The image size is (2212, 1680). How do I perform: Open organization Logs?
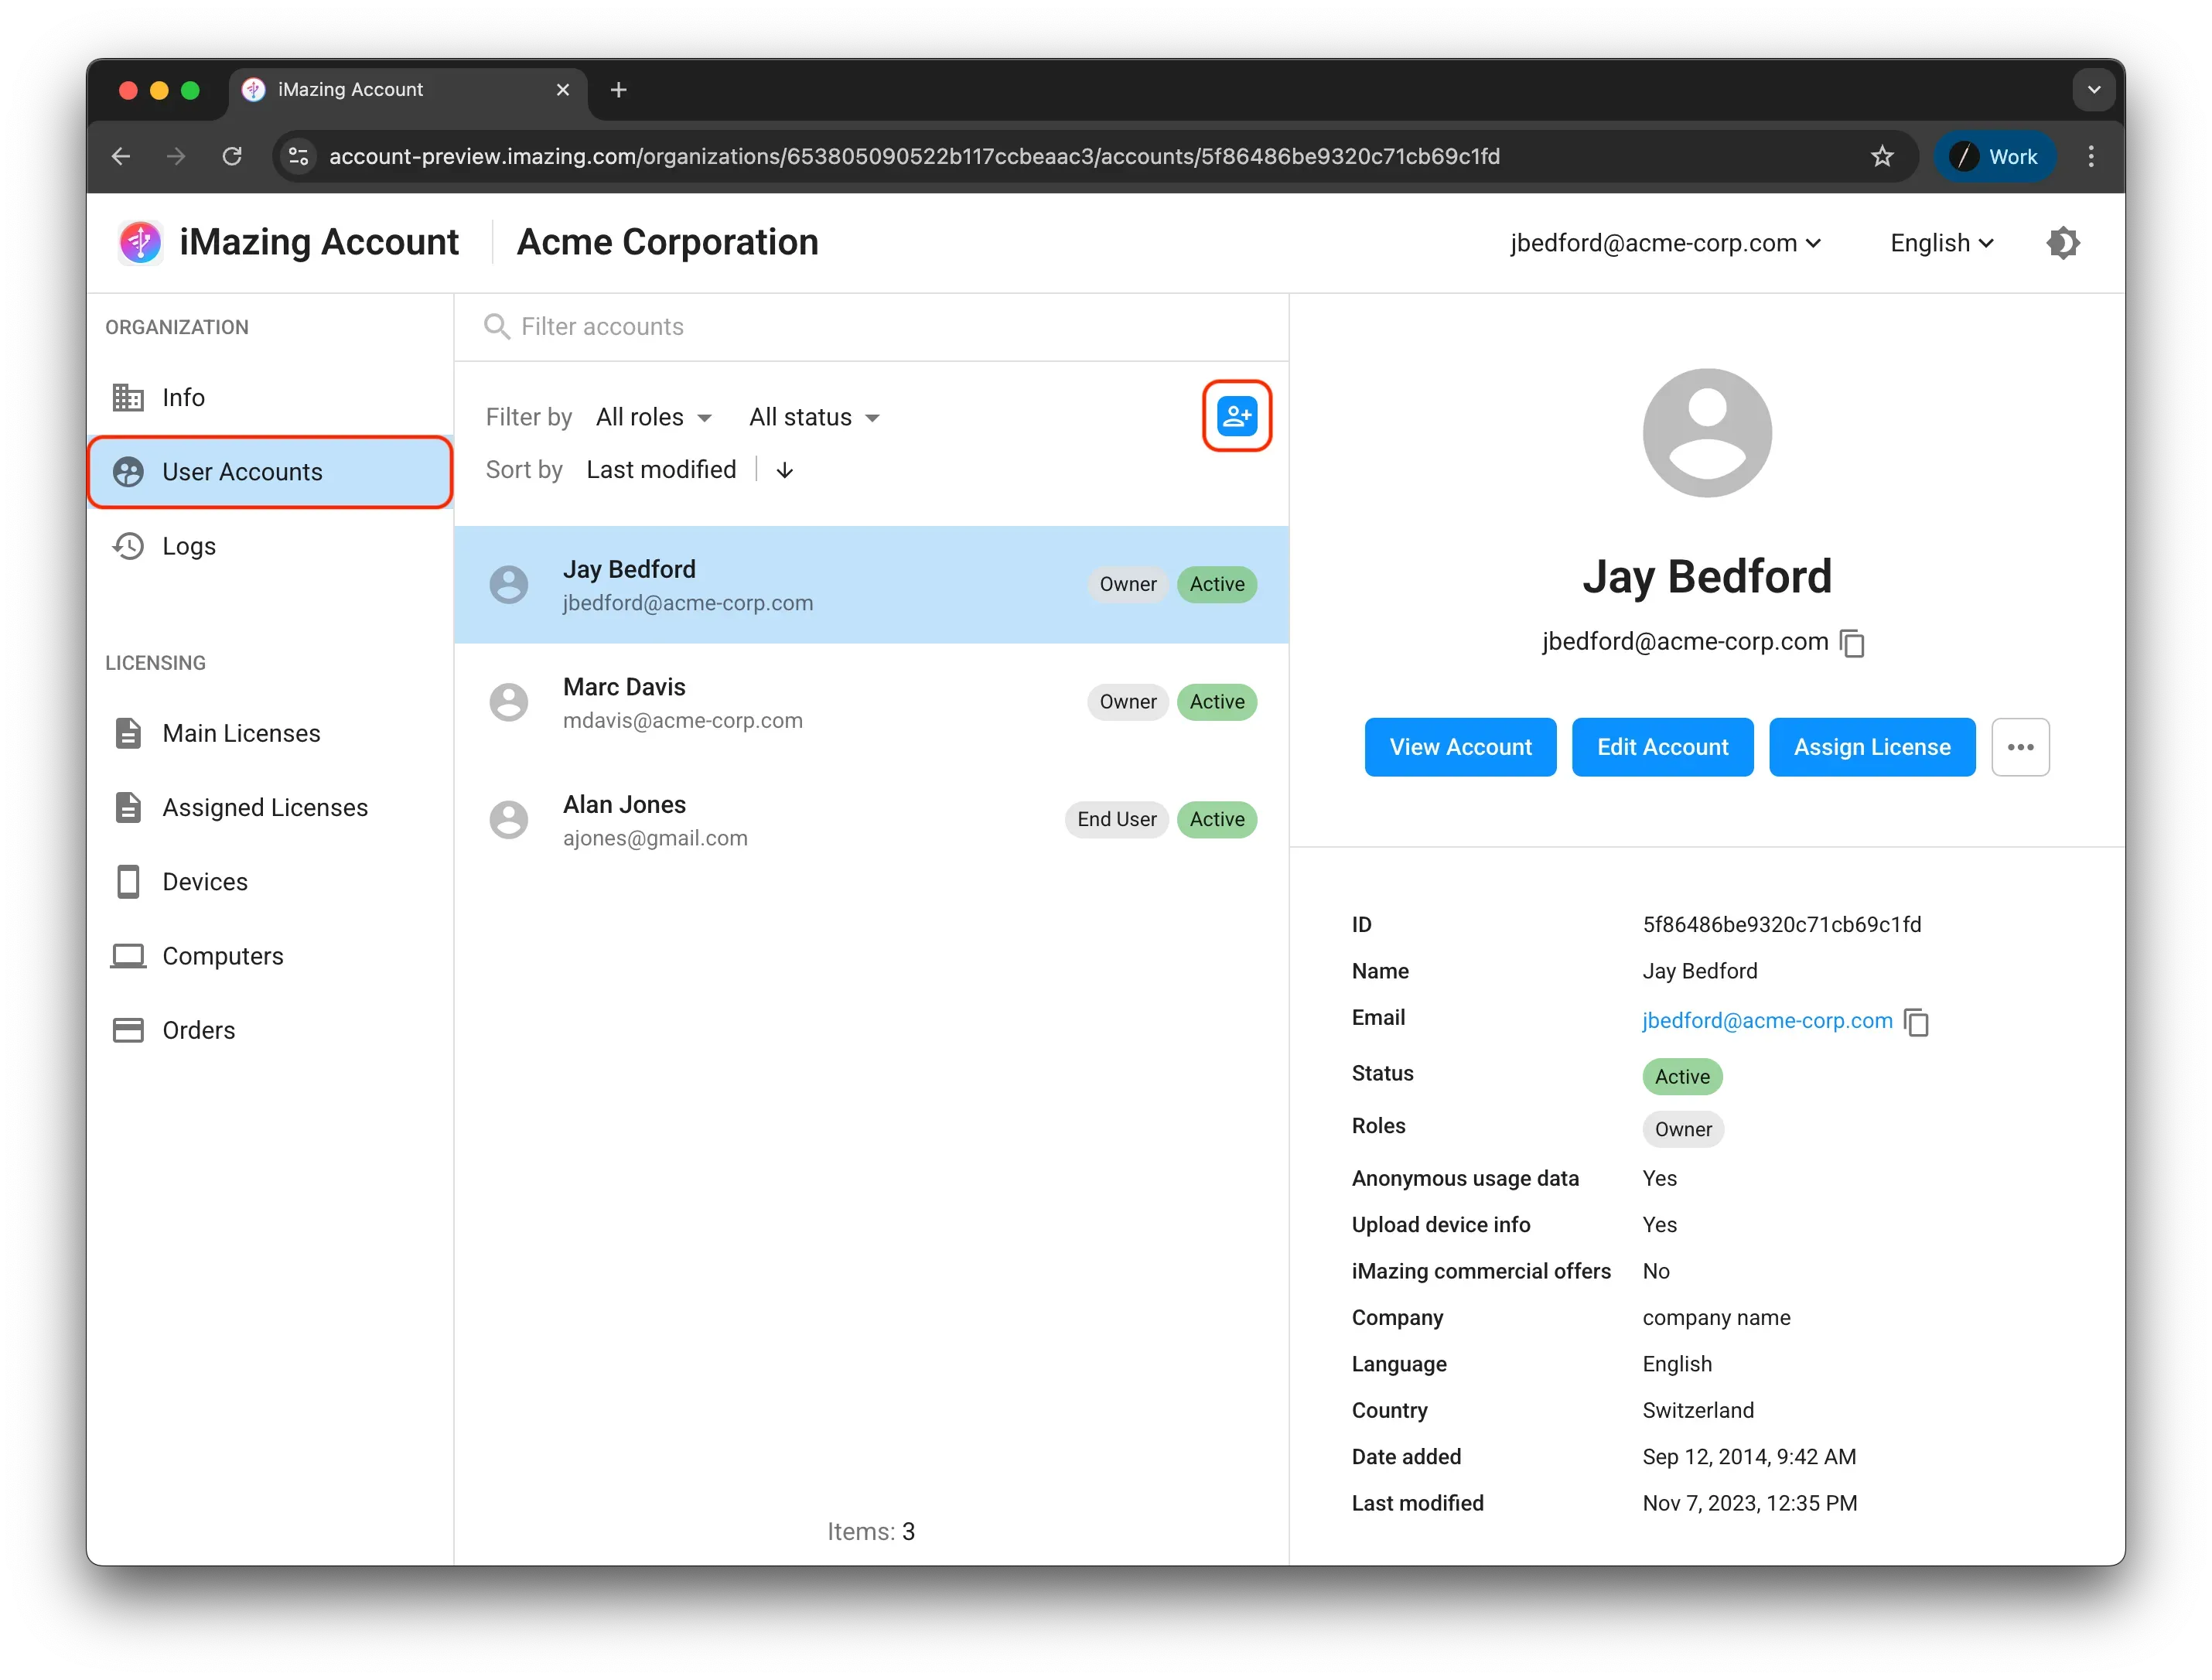pyautogui.click(x=188, y=546)
